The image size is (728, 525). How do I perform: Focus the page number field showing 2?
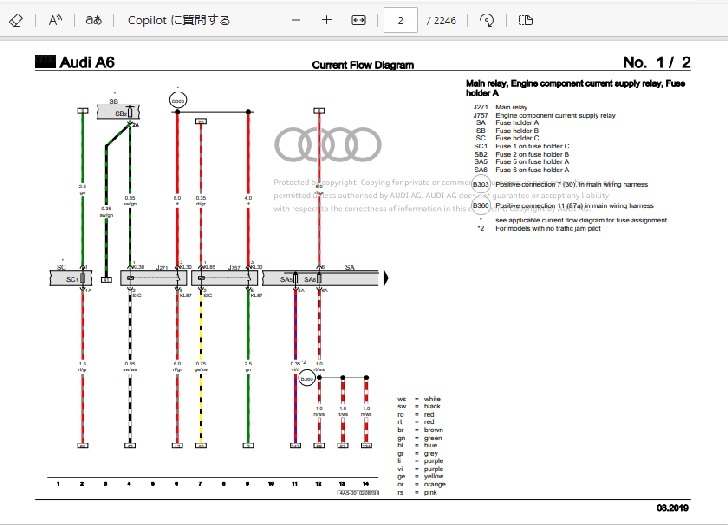400,20
